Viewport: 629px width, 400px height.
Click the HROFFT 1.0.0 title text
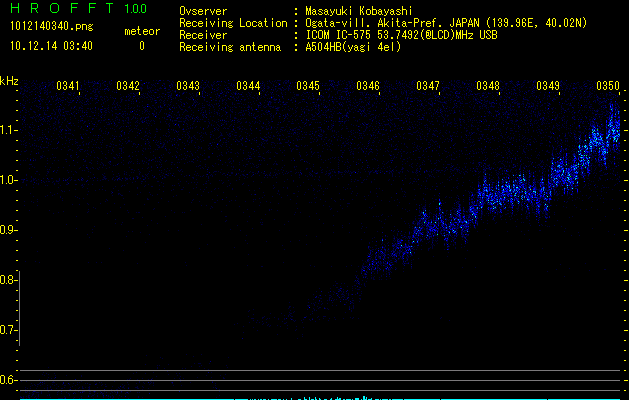[x=78, y=8]
